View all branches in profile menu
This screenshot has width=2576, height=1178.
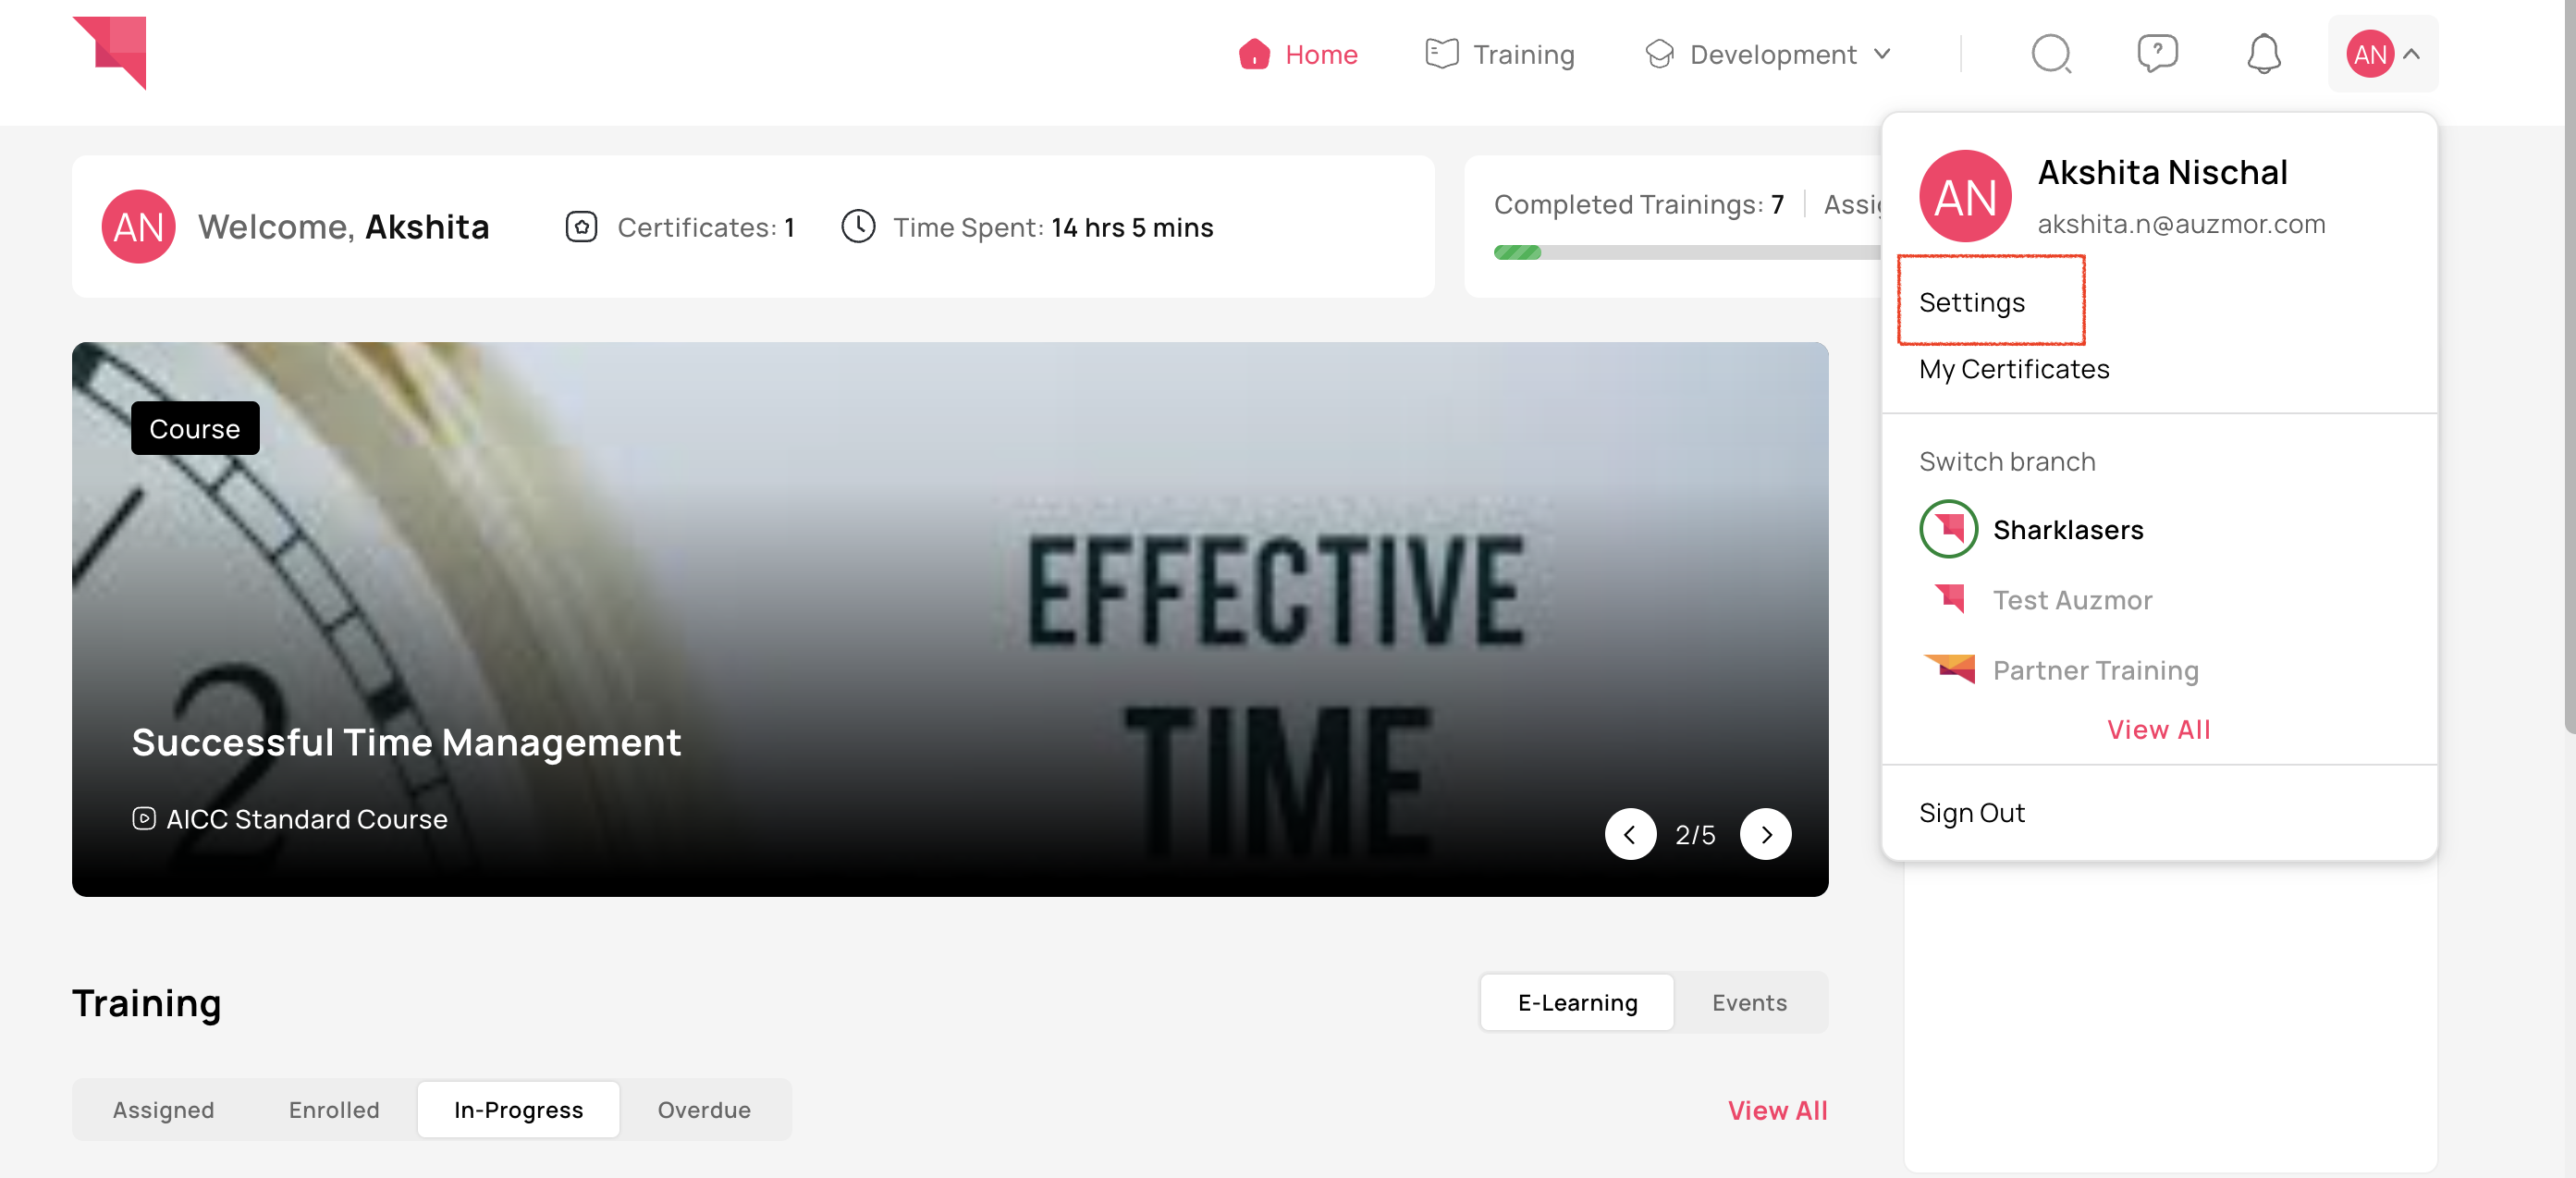pyautogui.click(x=2158, y=730)
